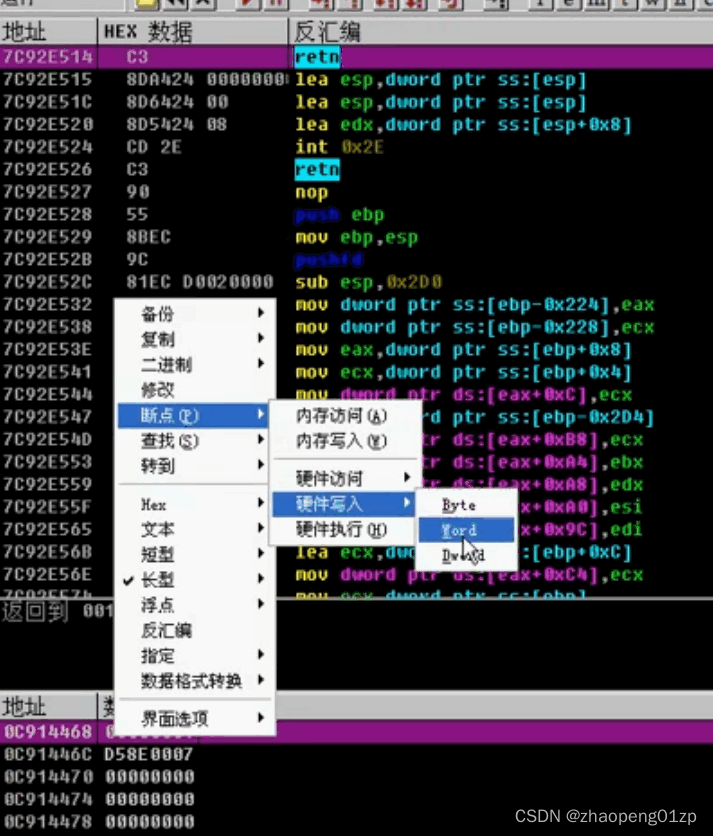Set a 内存访问 (A) breakpoint
The height and width of the screenshot is (836, 713).
pos(343,416)
